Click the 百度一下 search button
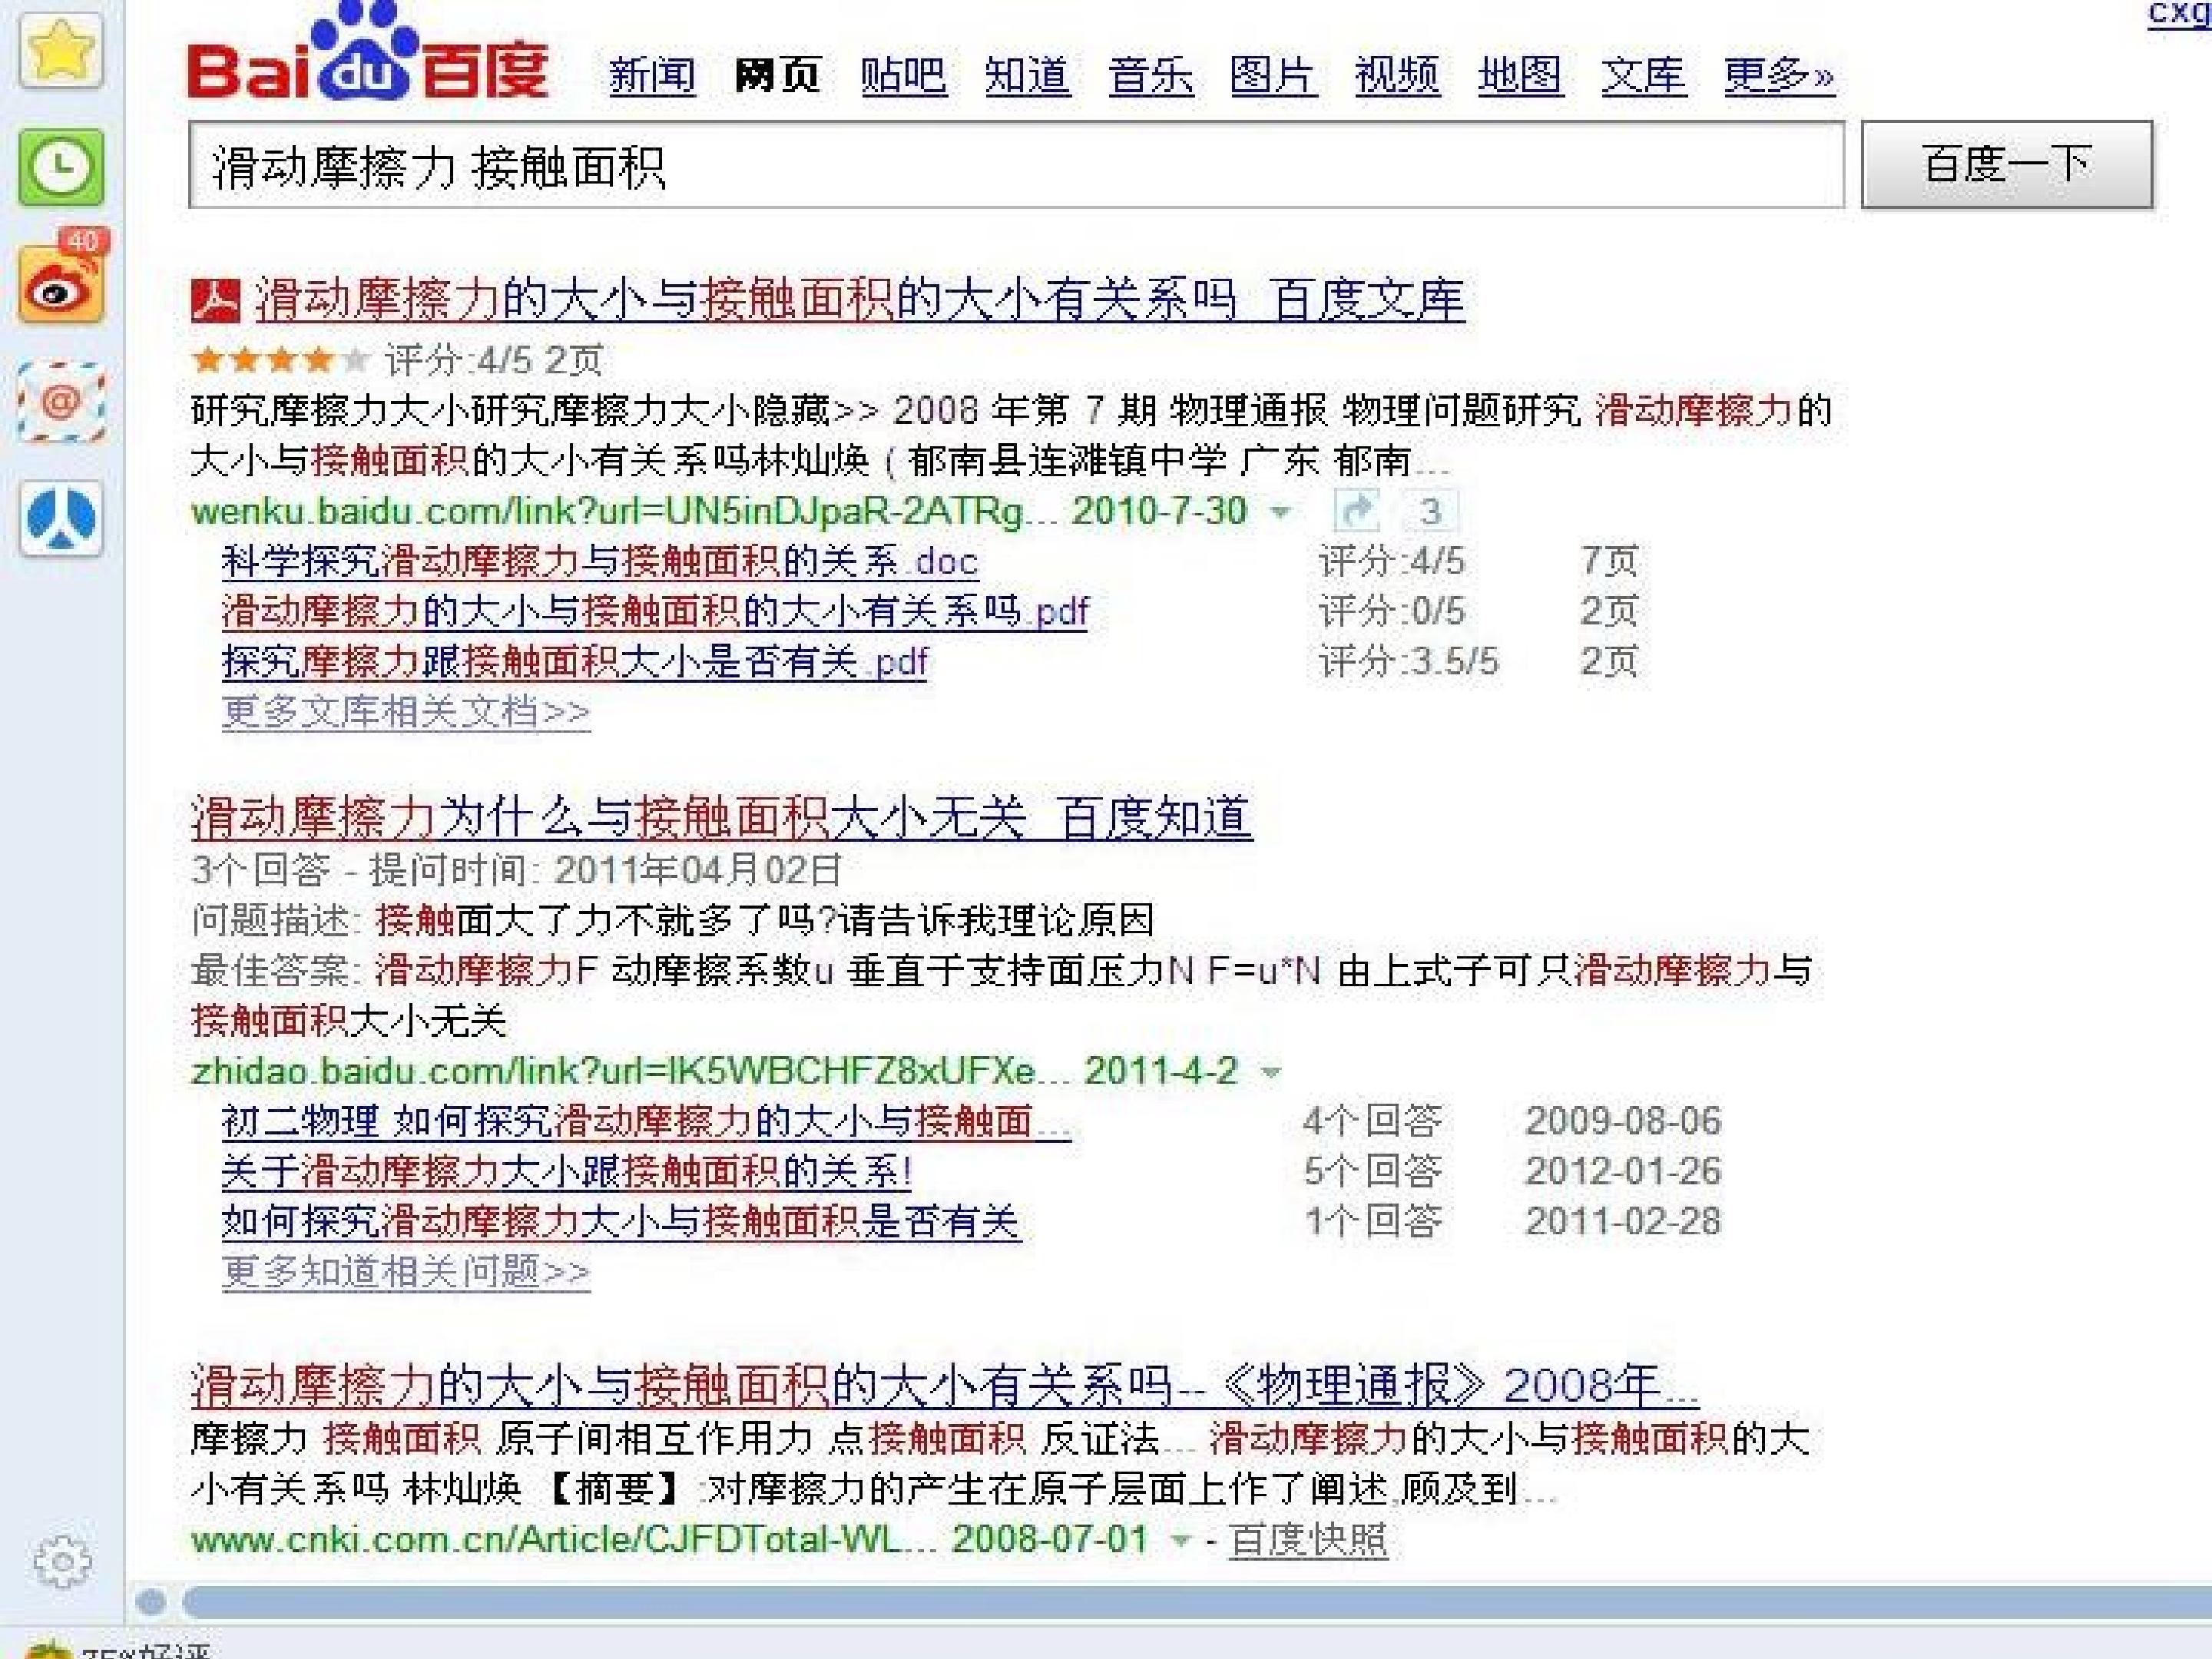The image size is (2212, 1659). point(2007,165)
